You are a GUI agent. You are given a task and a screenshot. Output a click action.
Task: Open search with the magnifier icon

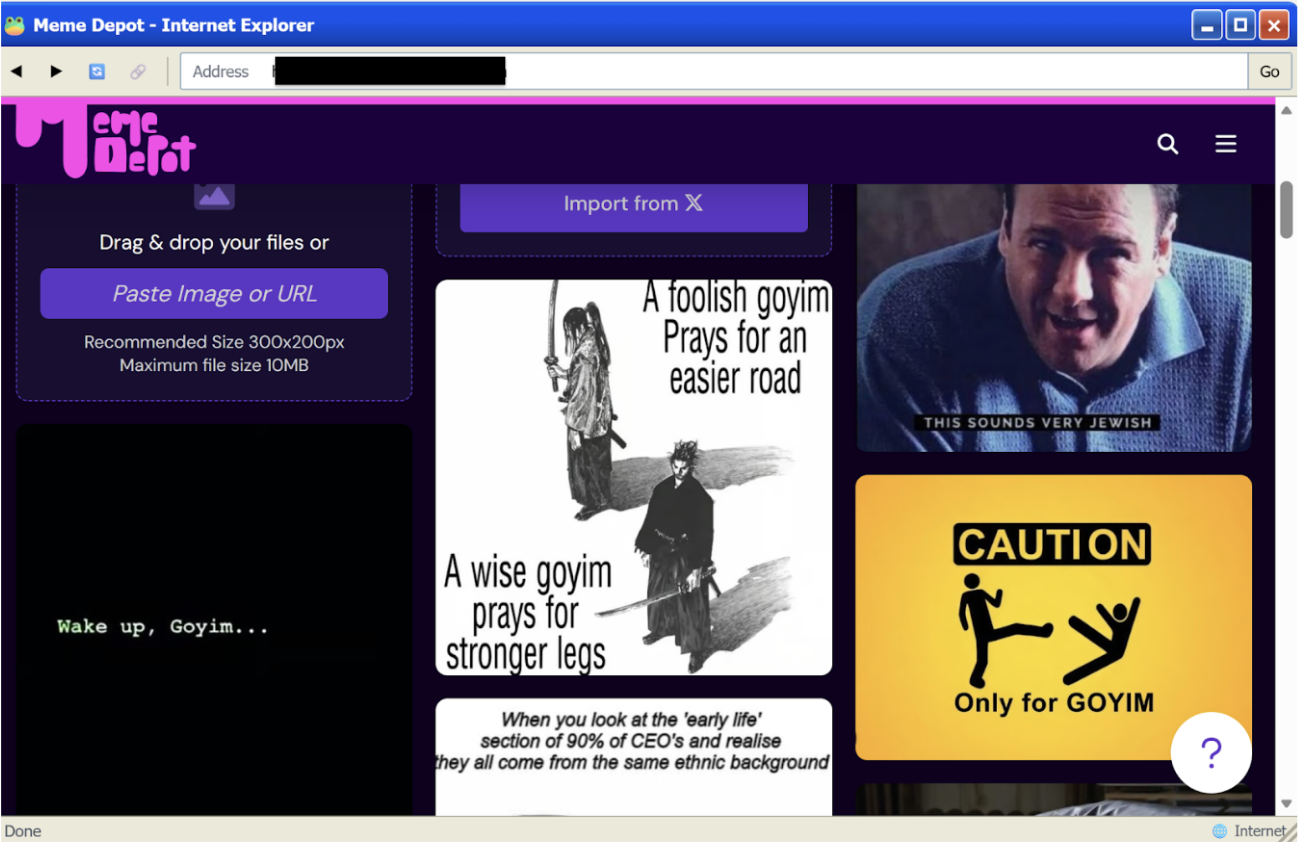(x=1167, y=144)
